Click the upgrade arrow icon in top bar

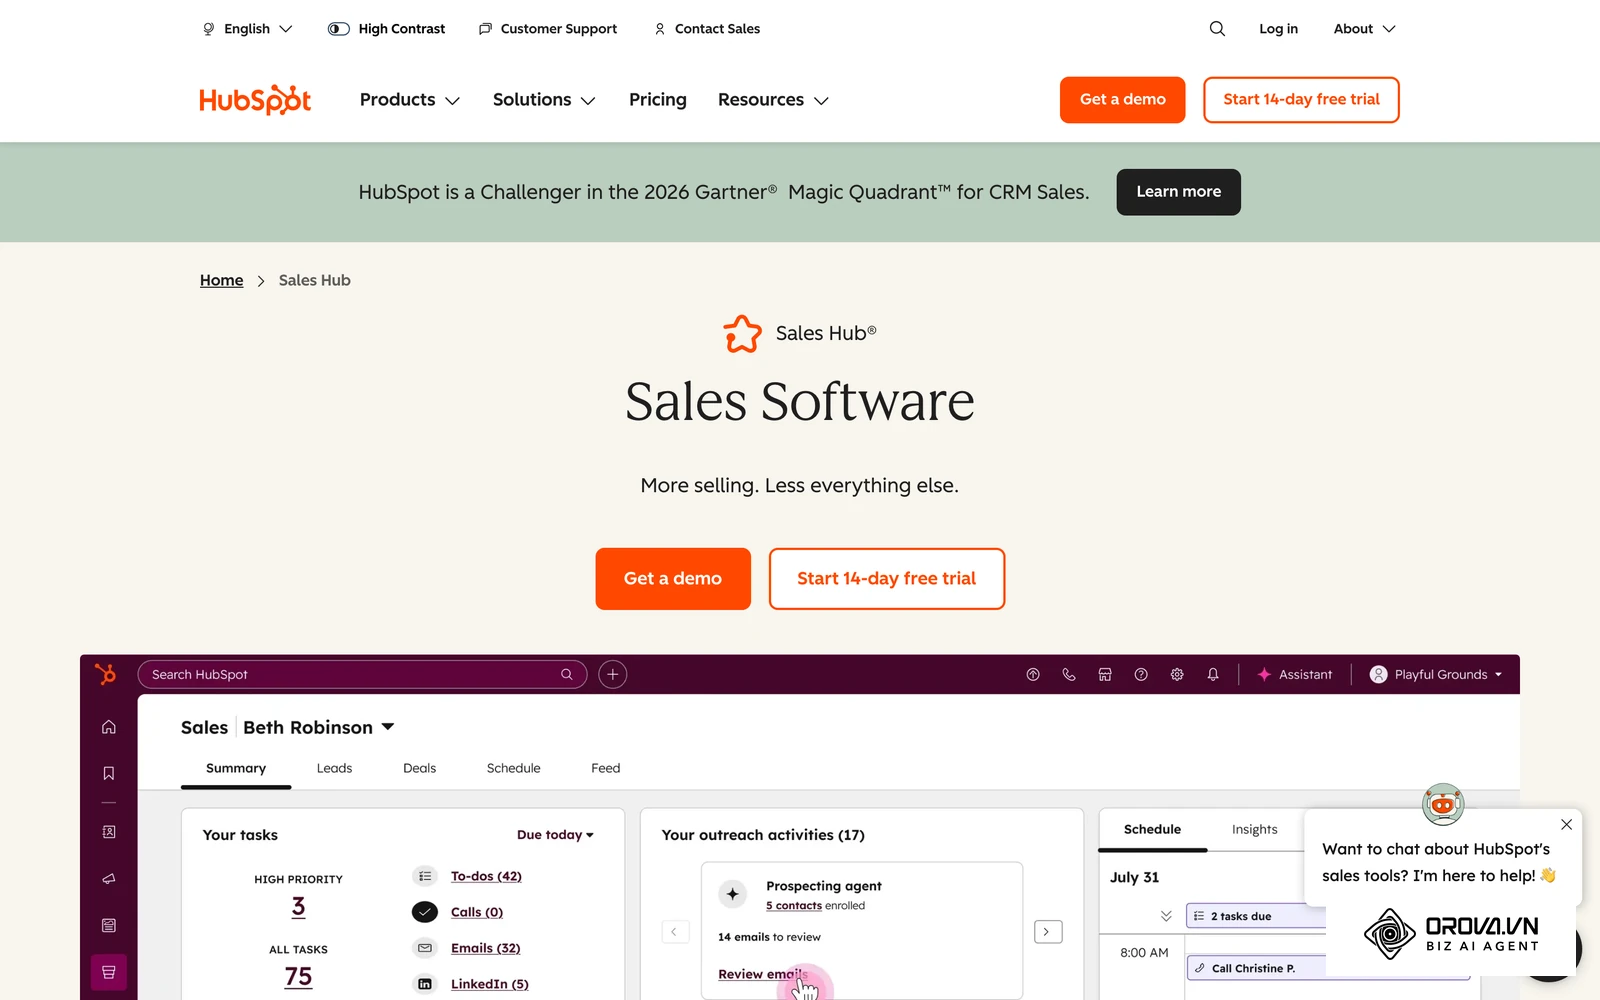(1033, 675)
